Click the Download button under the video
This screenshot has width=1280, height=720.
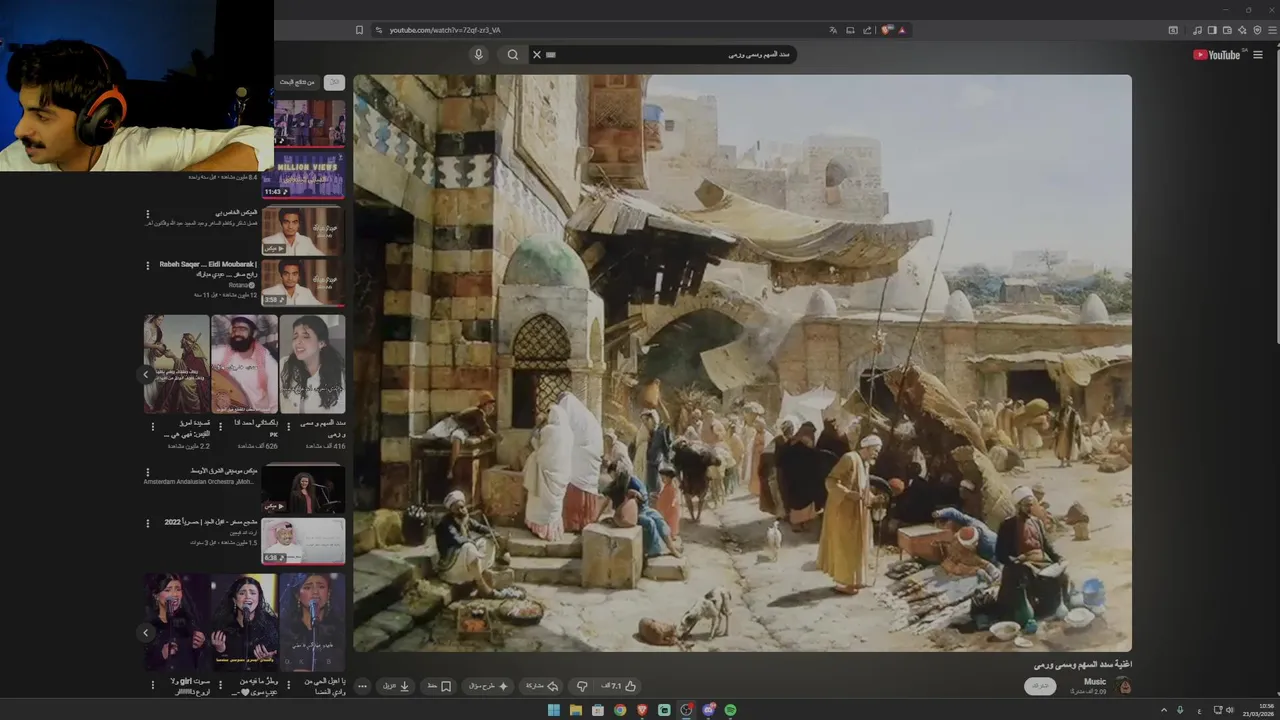tap(396, 686)
